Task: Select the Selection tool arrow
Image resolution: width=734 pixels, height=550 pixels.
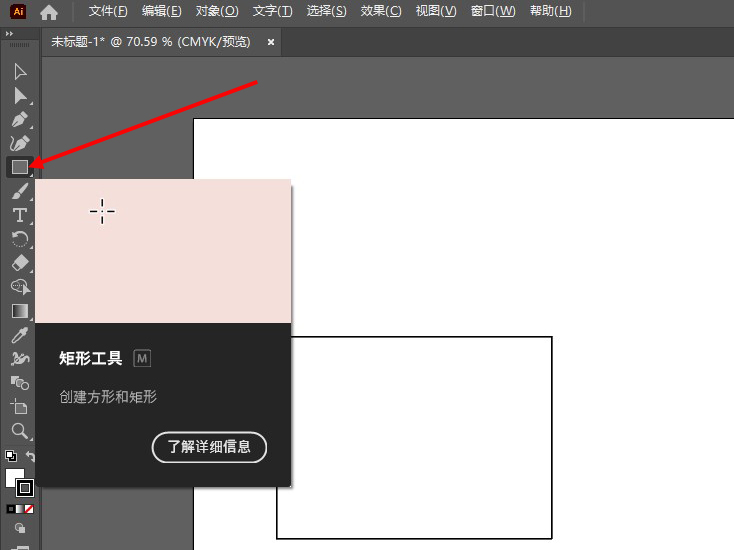Action: [19, 71]
